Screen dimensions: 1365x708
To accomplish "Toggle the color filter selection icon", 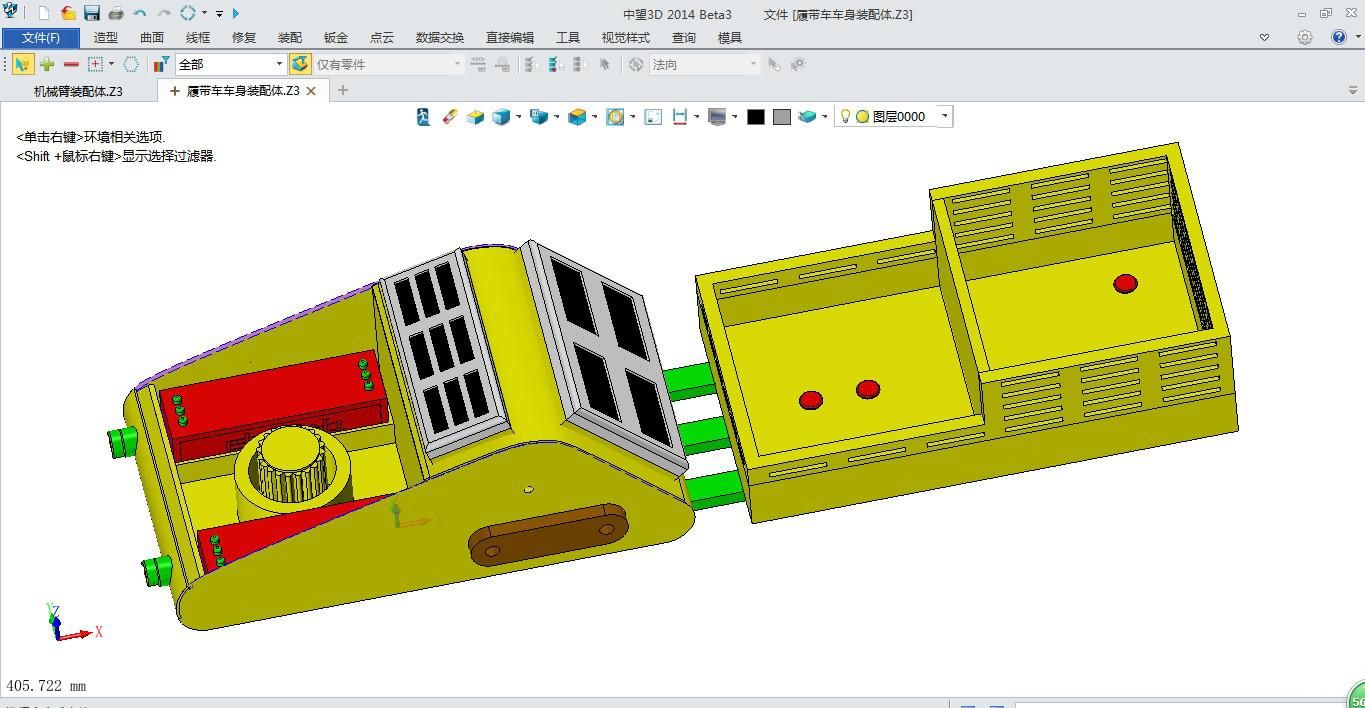I will (162, 63).
